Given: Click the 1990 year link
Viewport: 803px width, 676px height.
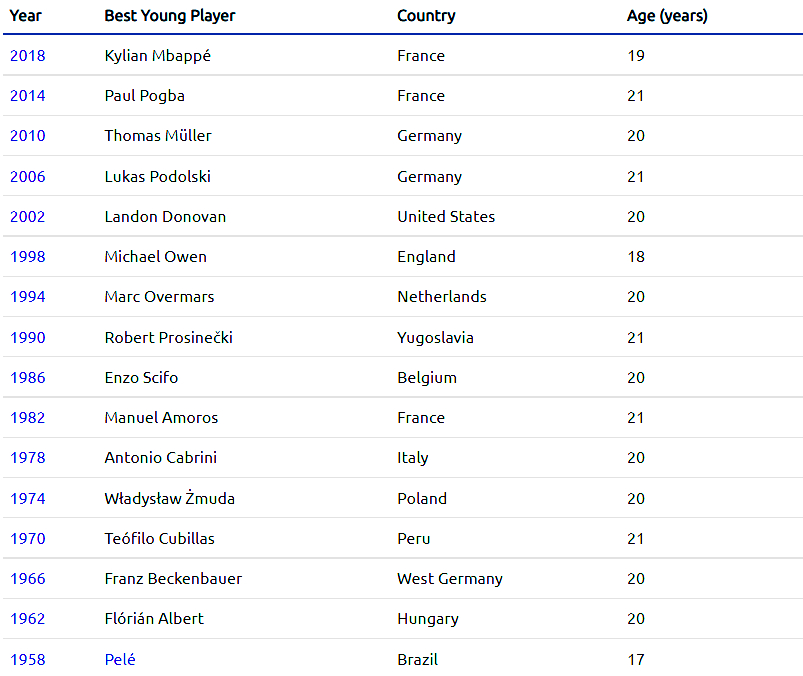Looking at the screenshot, I should tap(28, 338).
